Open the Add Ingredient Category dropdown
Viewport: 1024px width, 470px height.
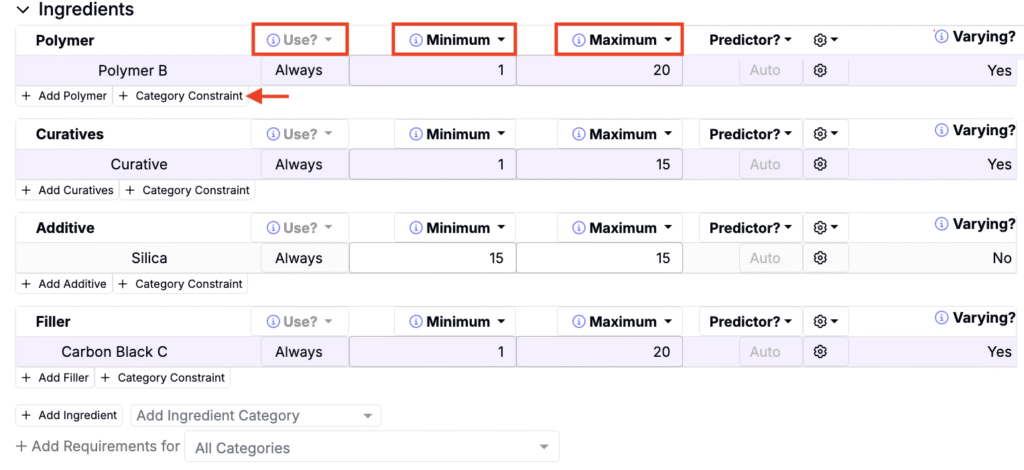[x=256, y=415]
